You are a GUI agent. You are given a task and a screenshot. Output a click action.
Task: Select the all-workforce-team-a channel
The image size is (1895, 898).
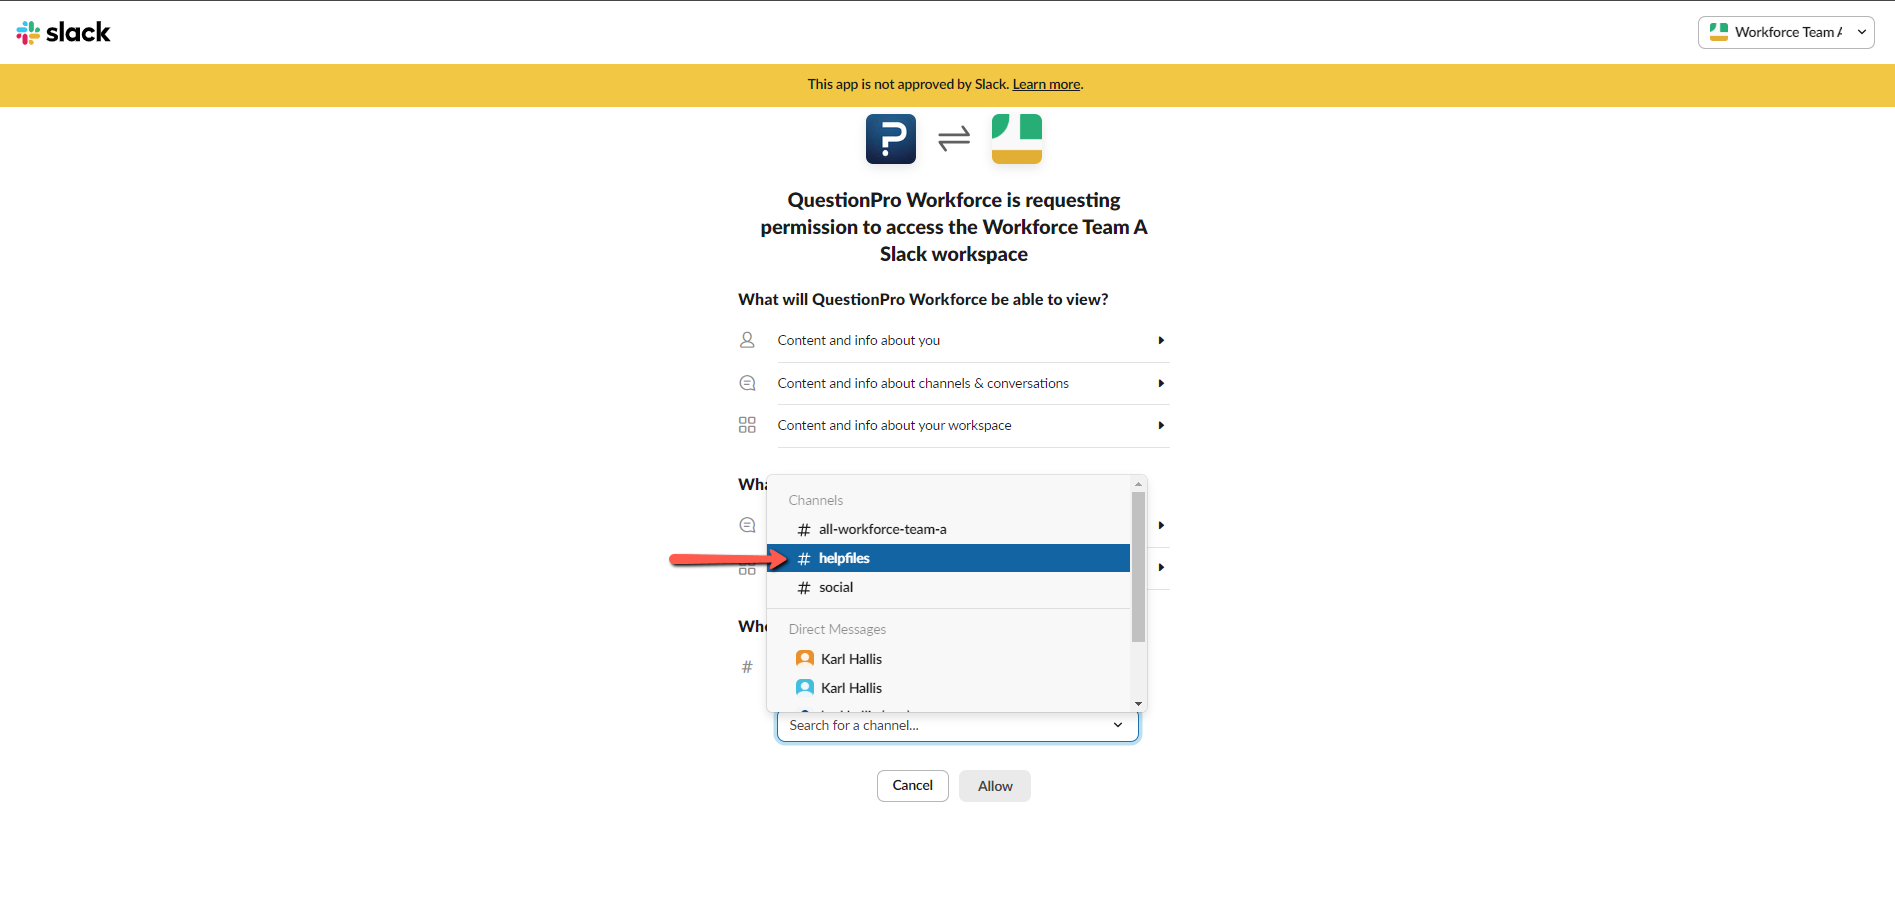(x=948, y=529)
